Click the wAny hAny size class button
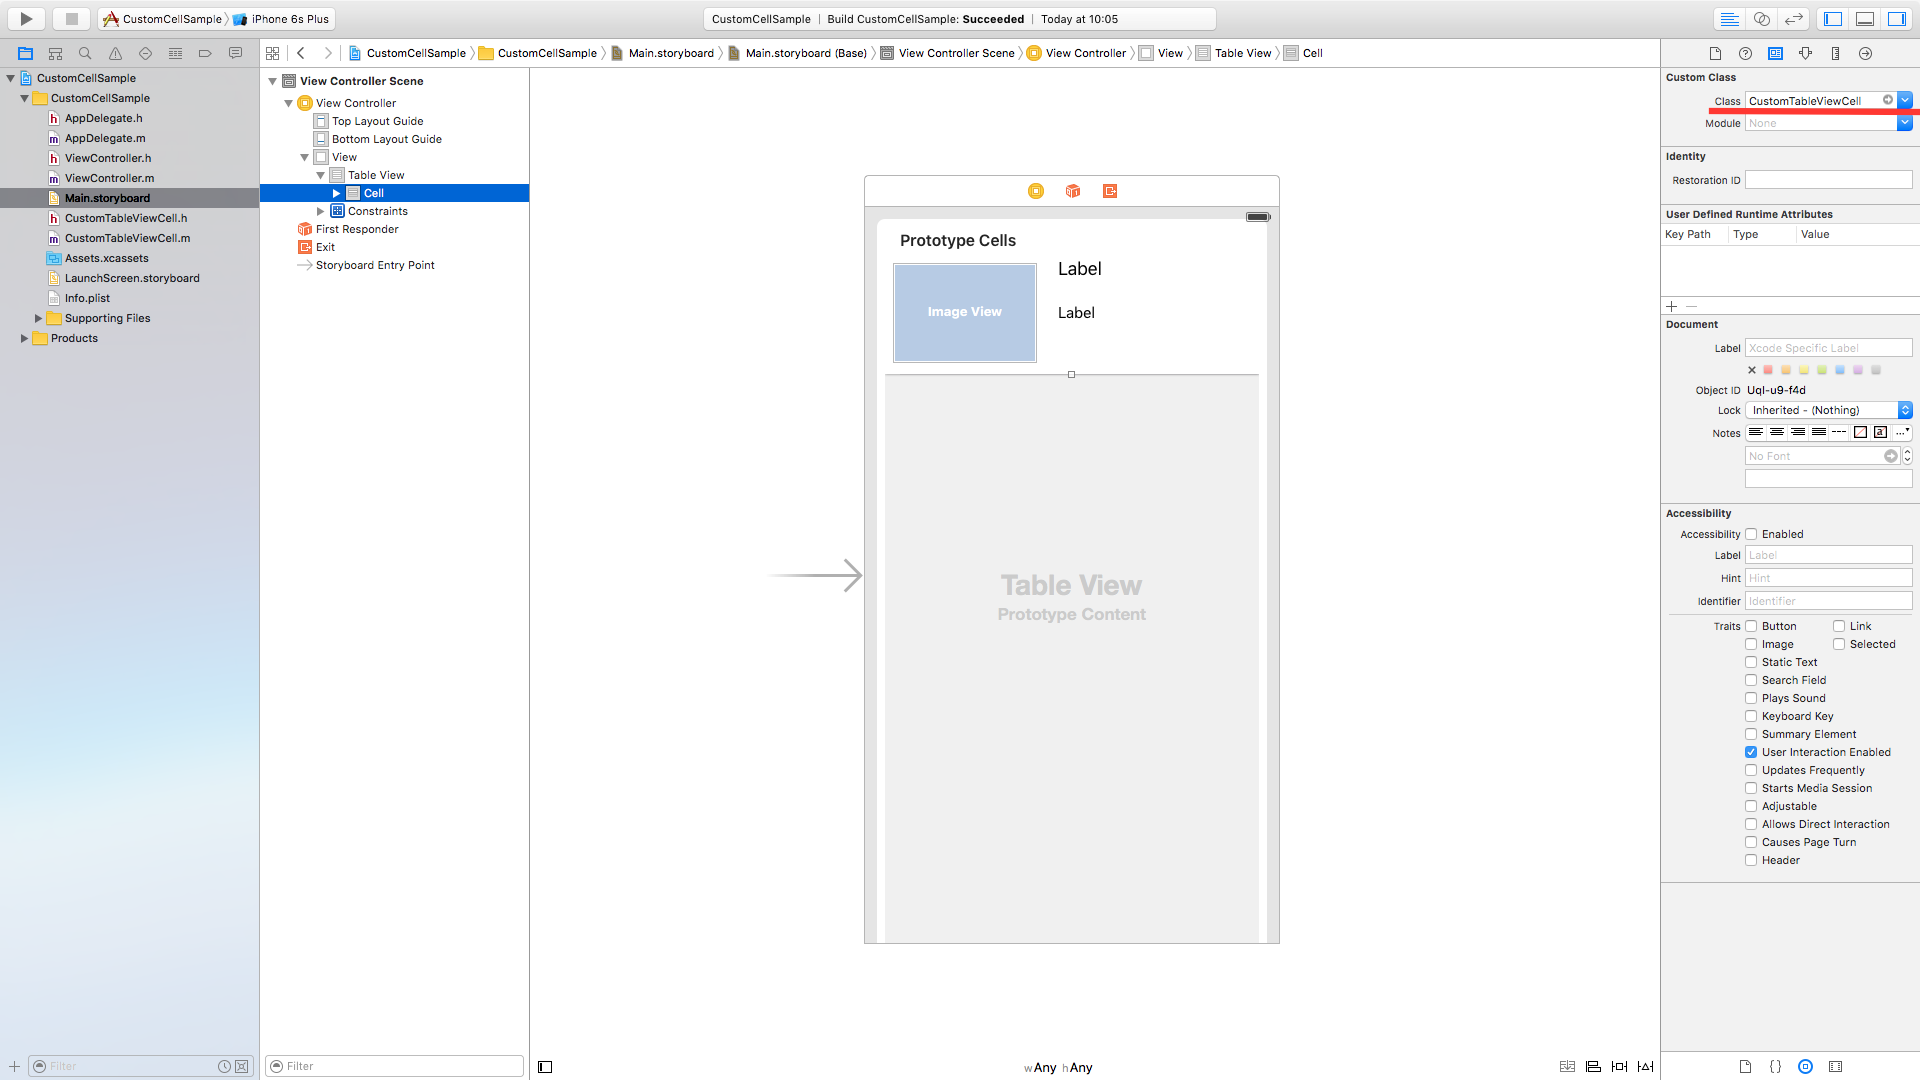Screen dimensions: 1920x1080 click(x=1058, y=1068)
